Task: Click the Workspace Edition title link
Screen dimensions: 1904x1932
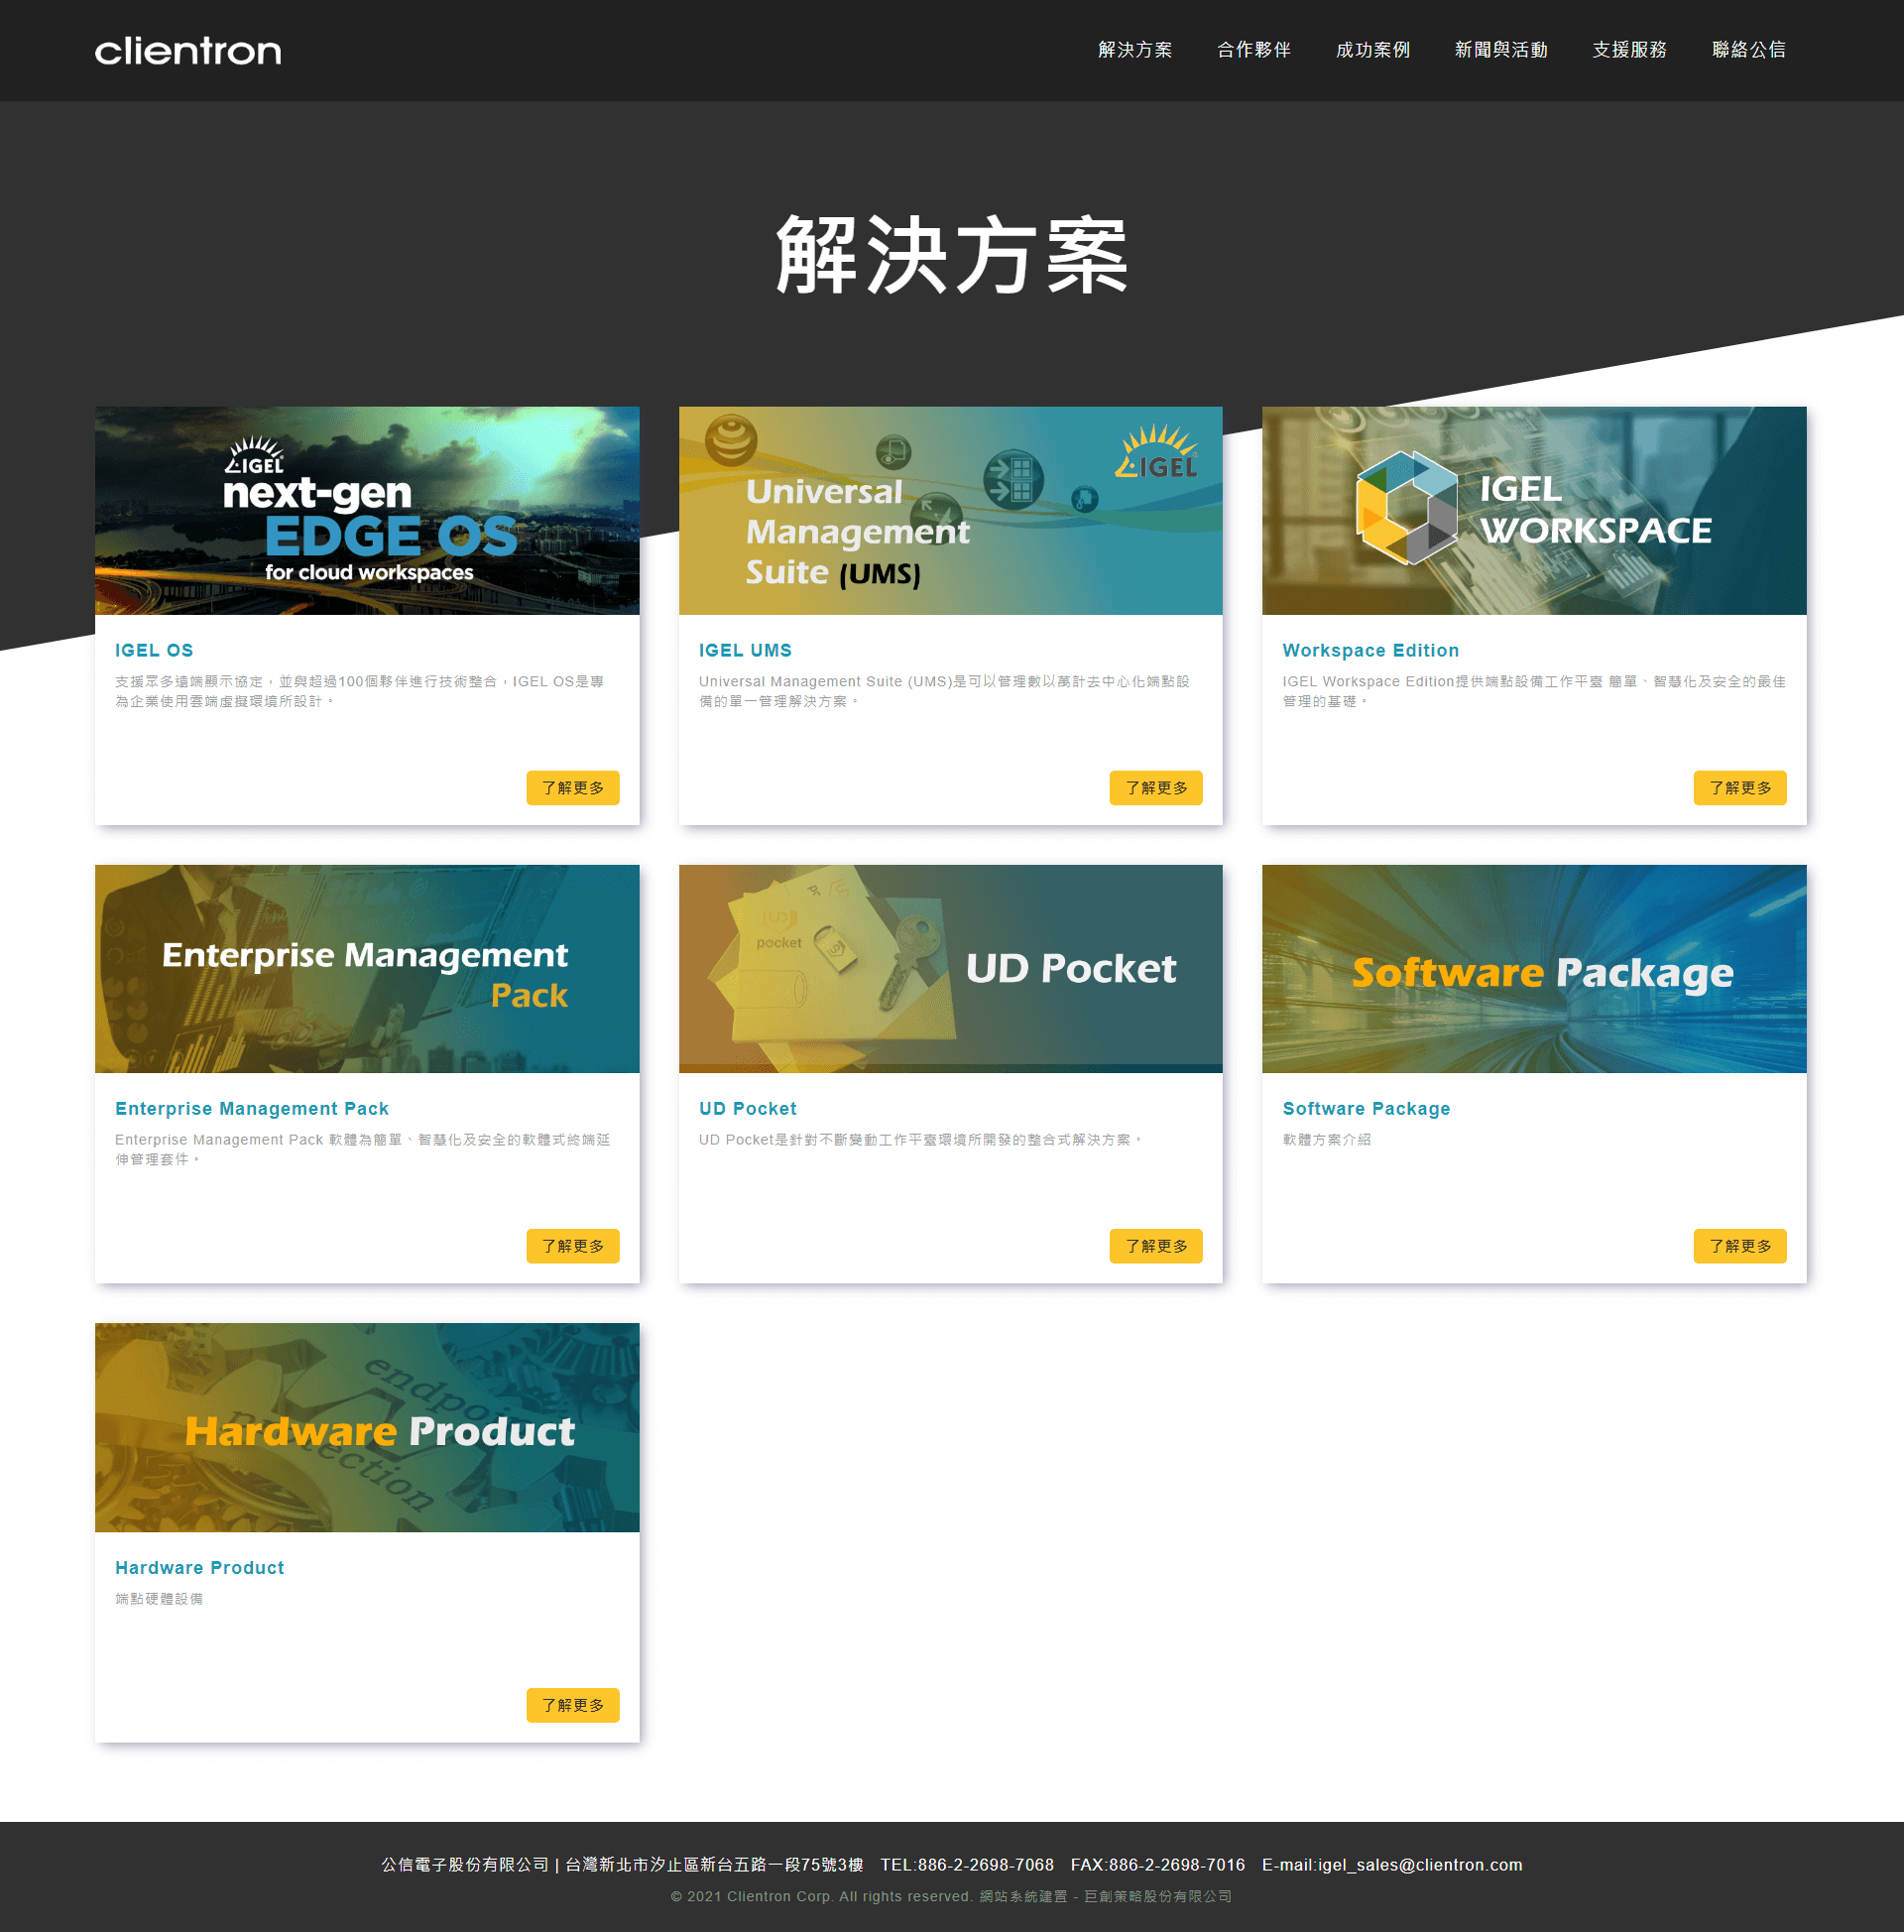Action: pyautogui.click(x=1371, y=650)
